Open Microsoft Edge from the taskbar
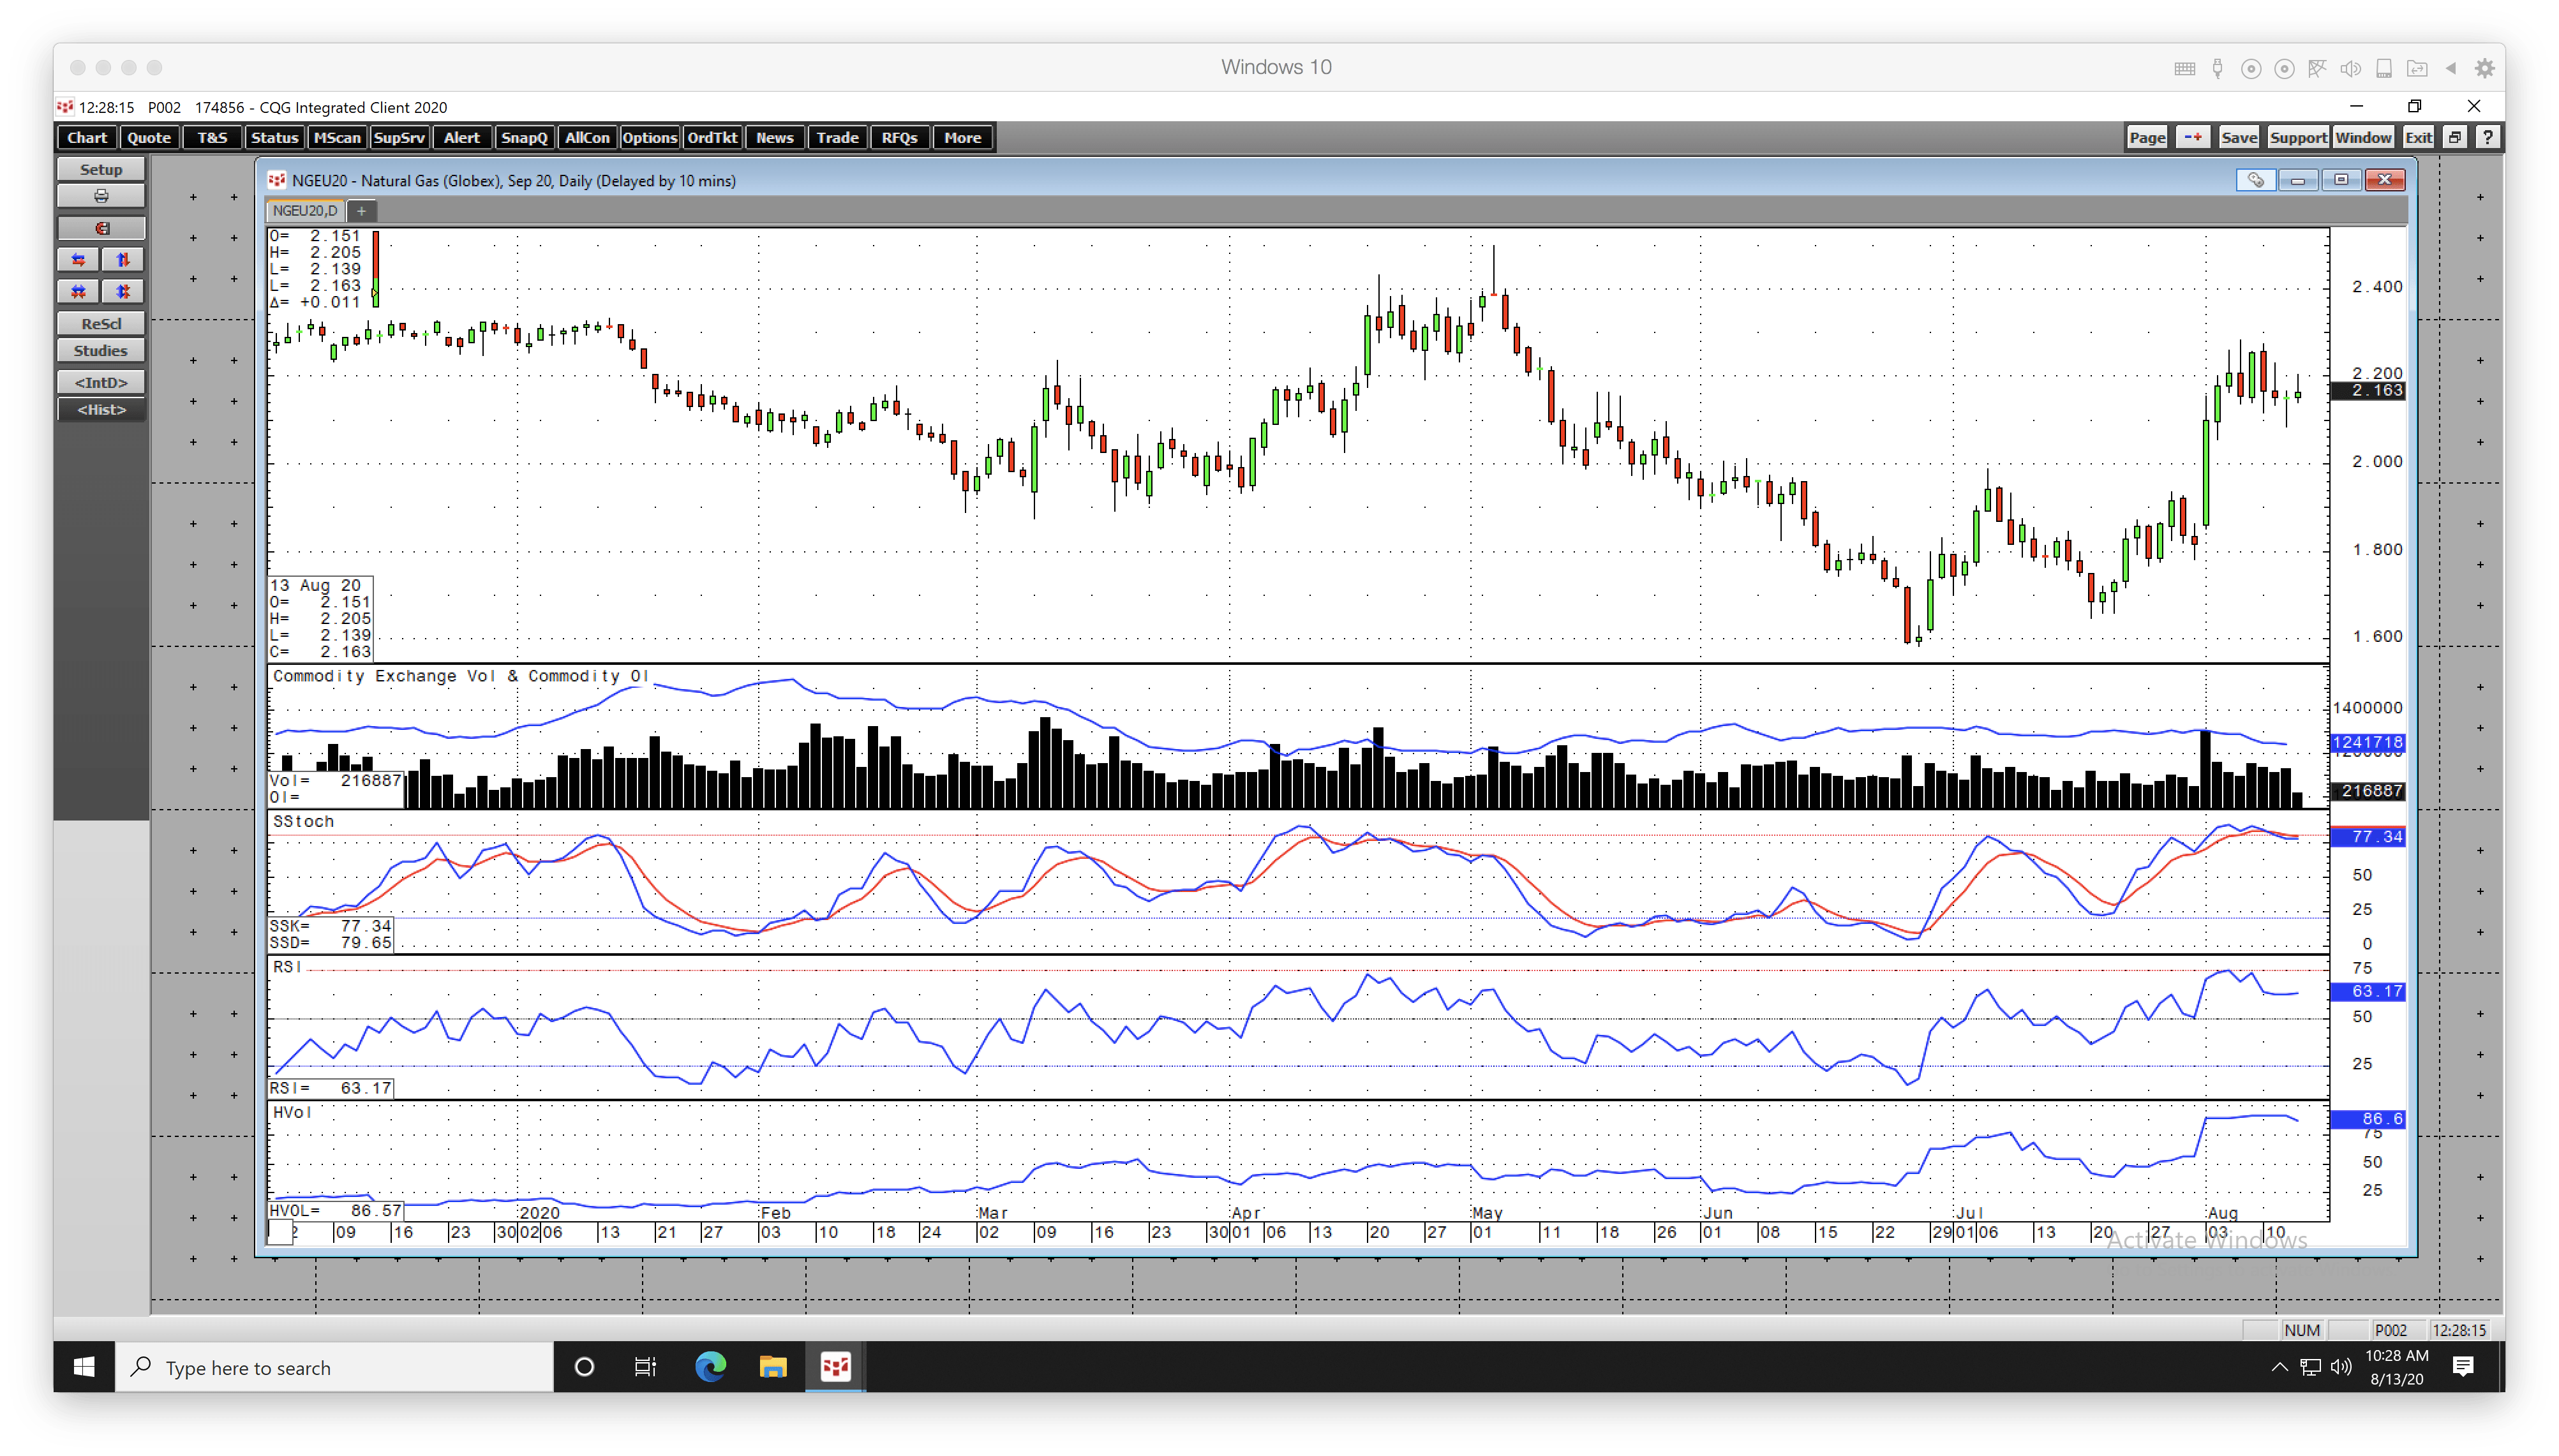2559x1456 pixels. tap(710, 1366)
